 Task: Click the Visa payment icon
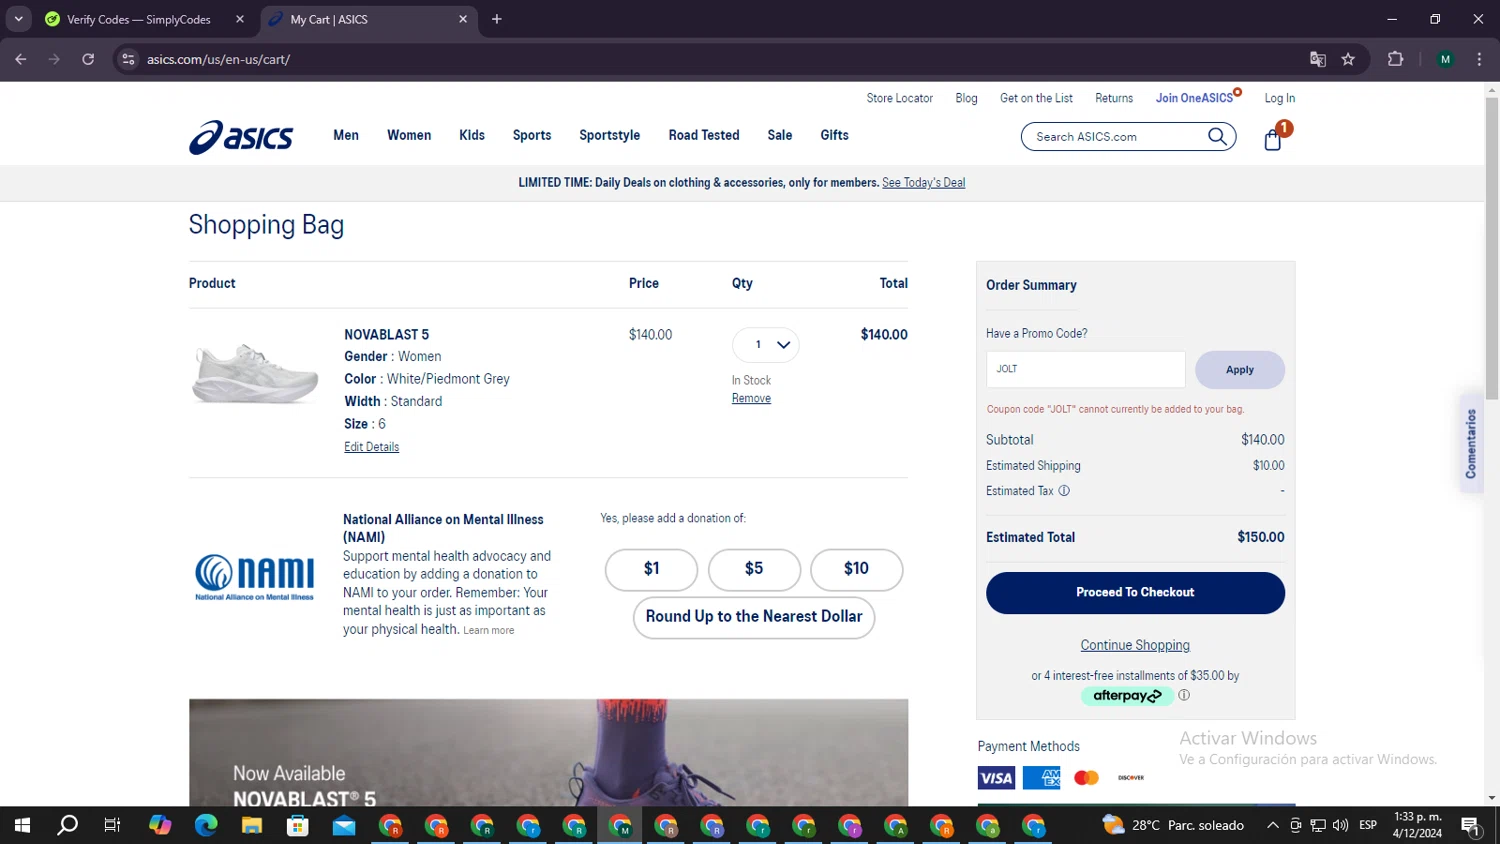(996, 778)
